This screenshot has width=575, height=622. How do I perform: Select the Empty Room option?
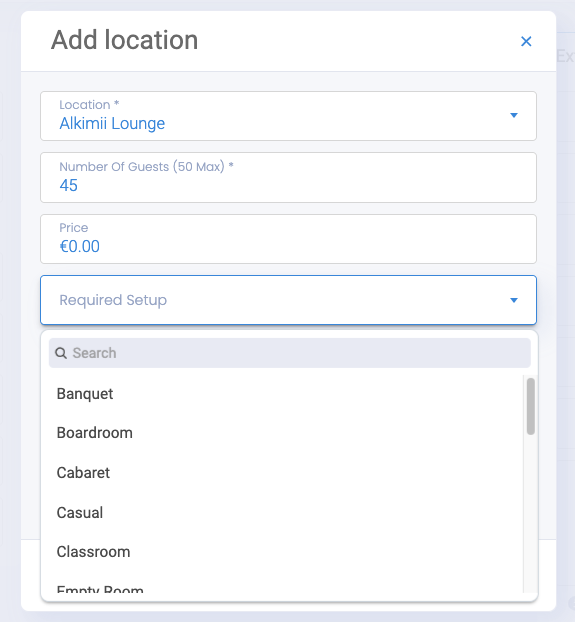tap(100, 589)
